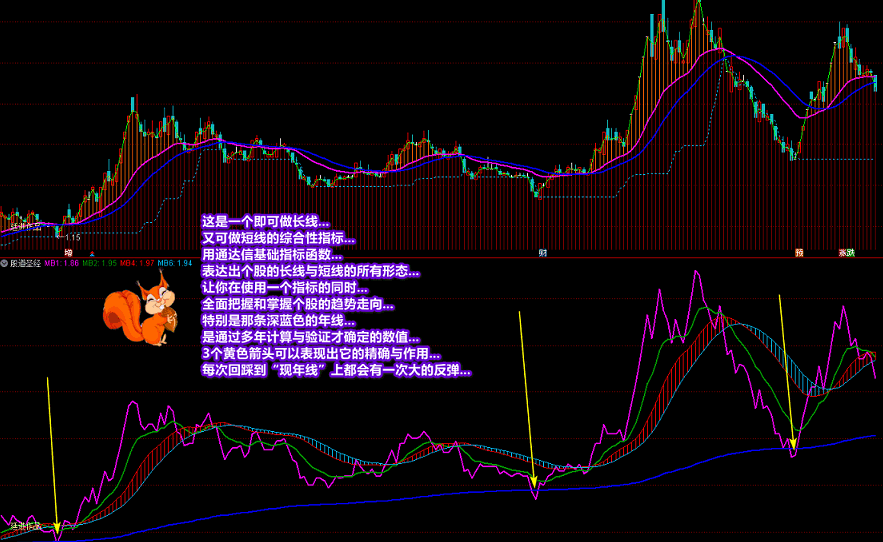
Task: Select the MB1: 1.86 indicator value
Action: coord(61,263)
